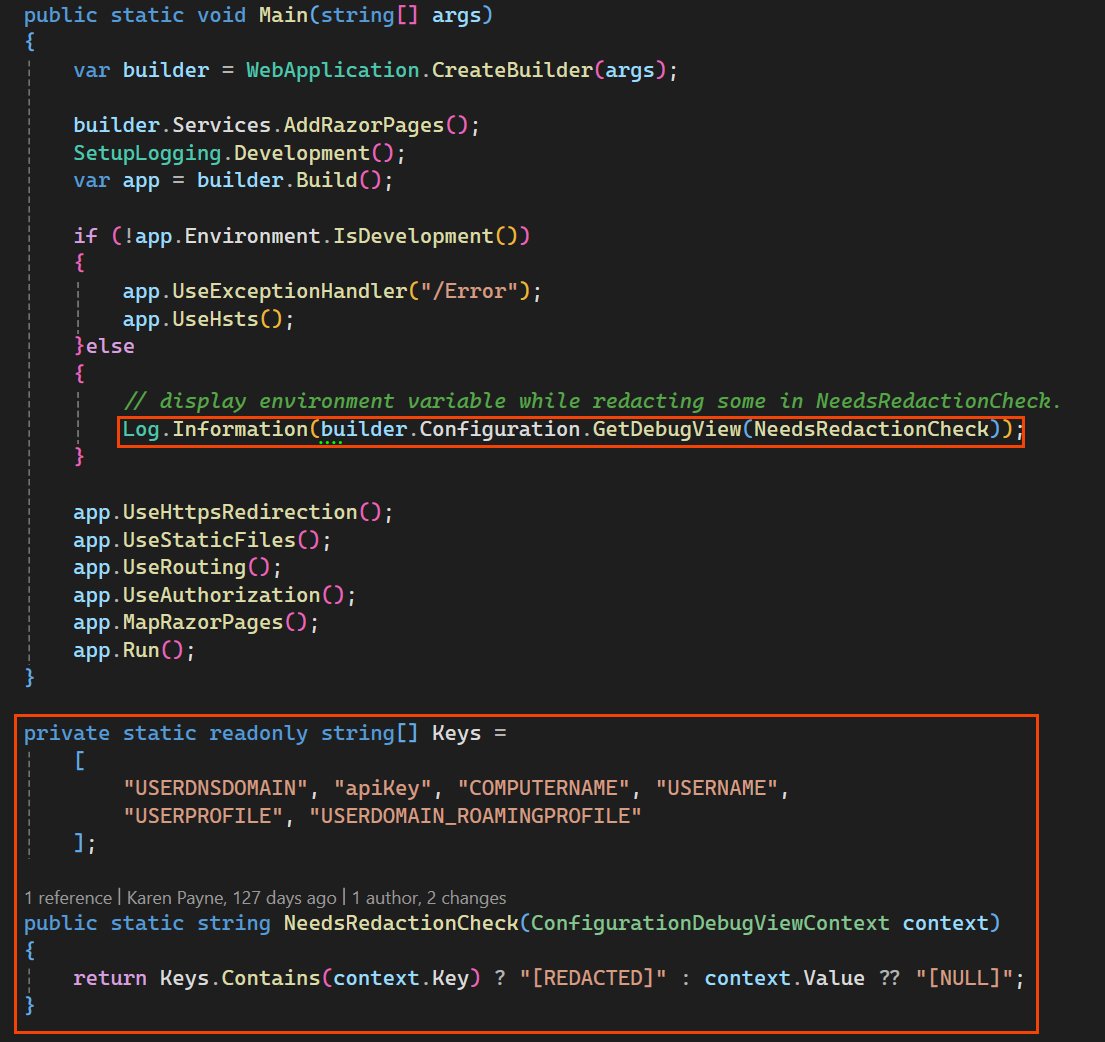Click 'WebApplication' in the CreateBuilder line
The width and height of the screenshot is (1105, 1042).
[x=333, y=70]
